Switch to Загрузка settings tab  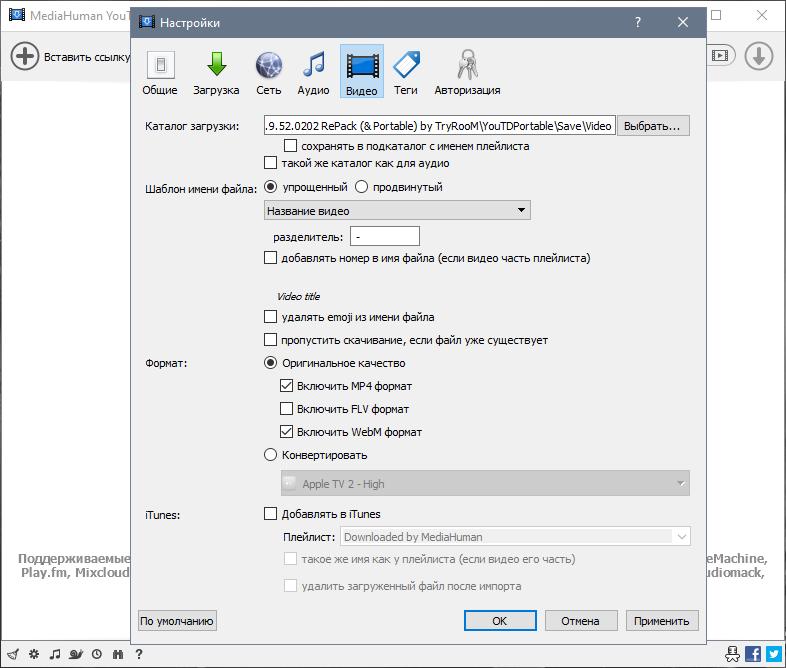tap(216, 72)
